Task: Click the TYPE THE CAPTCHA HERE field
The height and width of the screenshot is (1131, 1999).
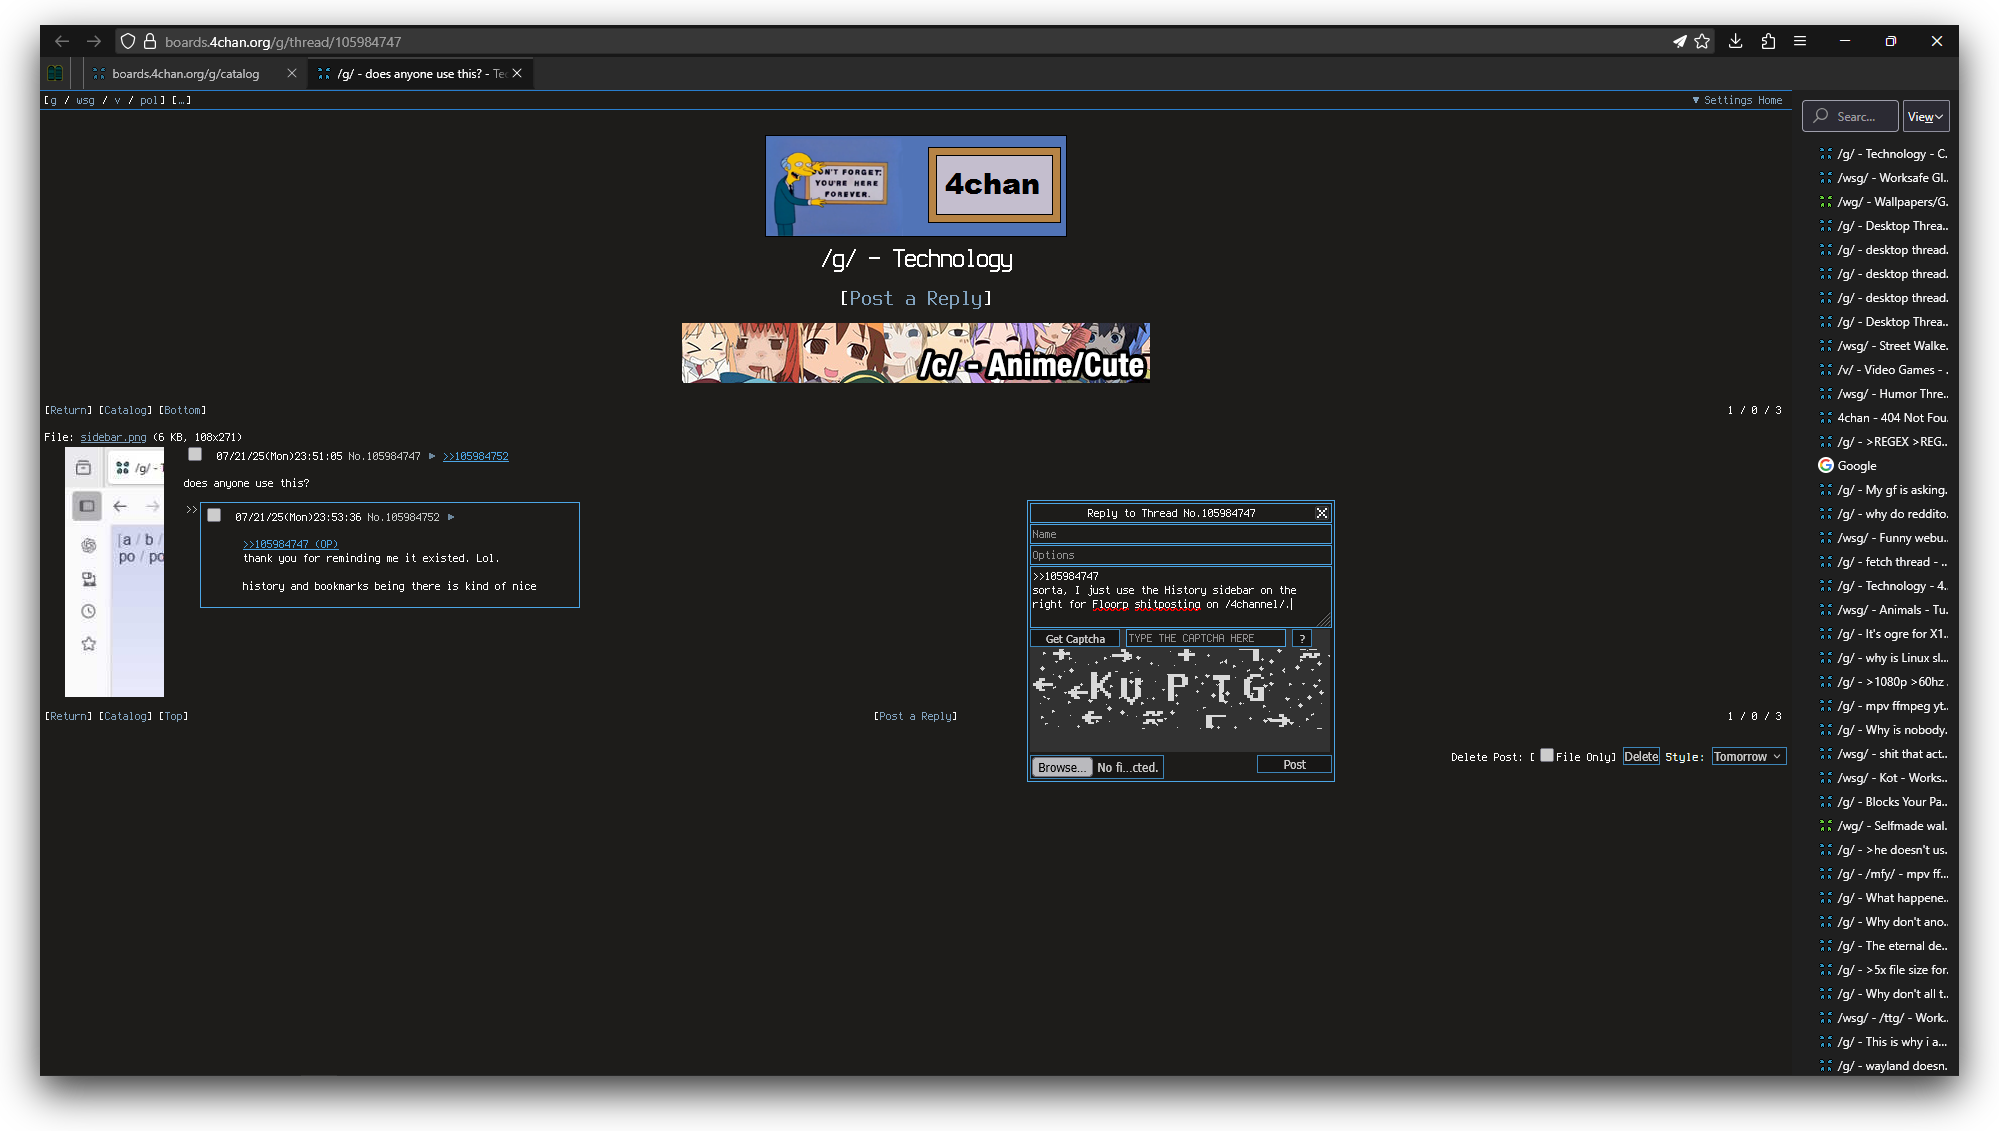Action: point(1205,638)
